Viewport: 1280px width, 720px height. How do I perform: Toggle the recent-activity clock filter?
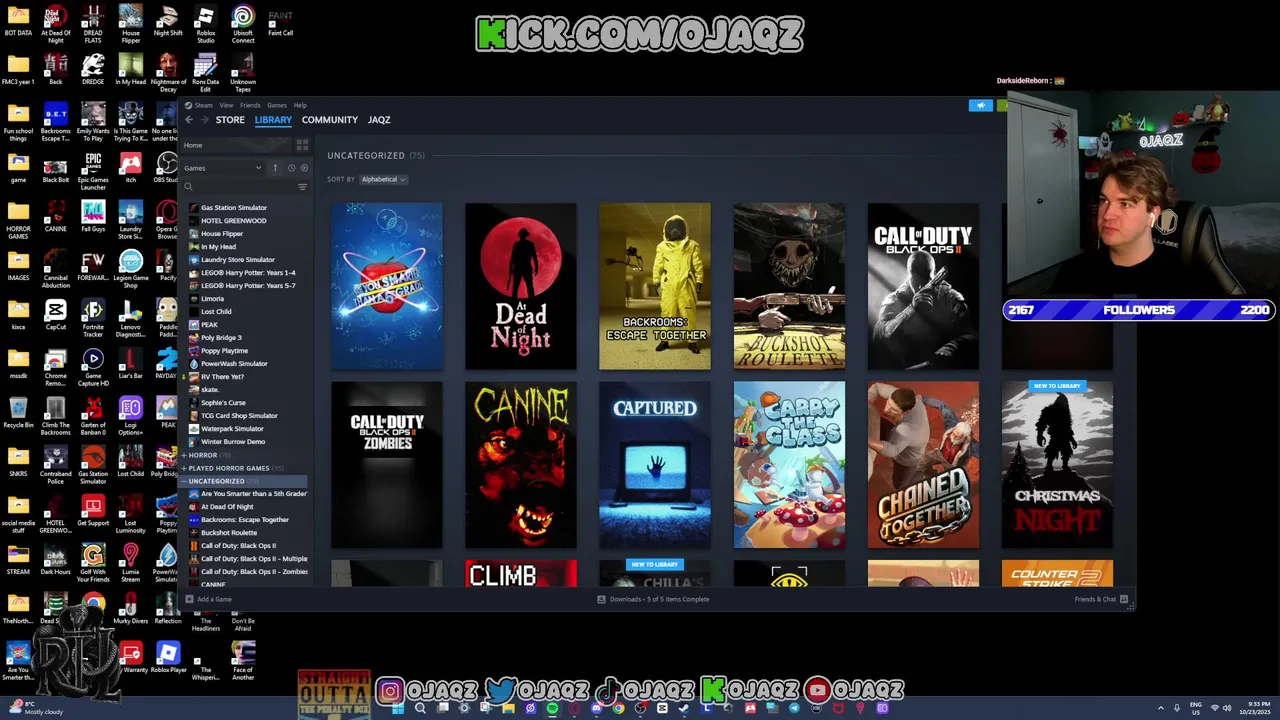click(291, 168)
